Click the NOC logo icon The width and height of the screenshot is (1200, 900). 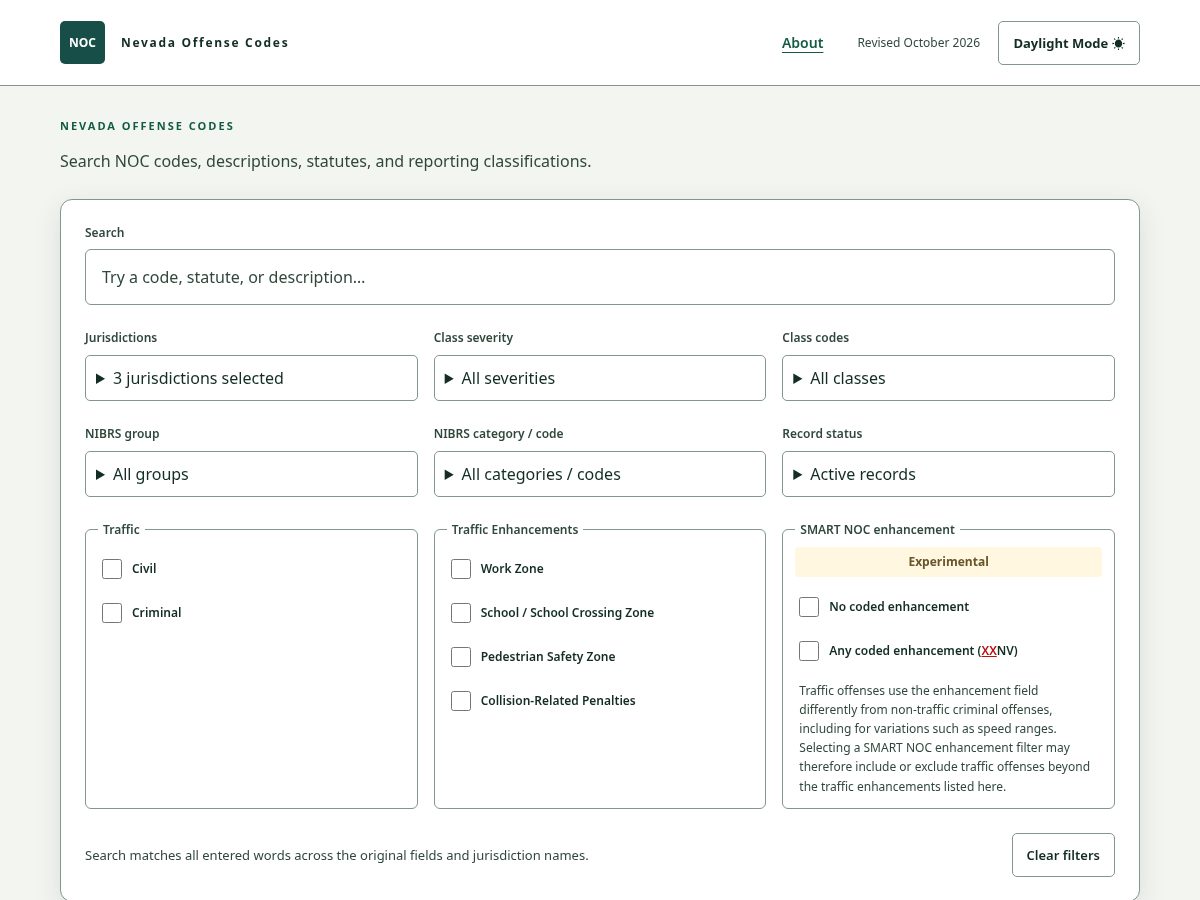(x=82, y=43)
